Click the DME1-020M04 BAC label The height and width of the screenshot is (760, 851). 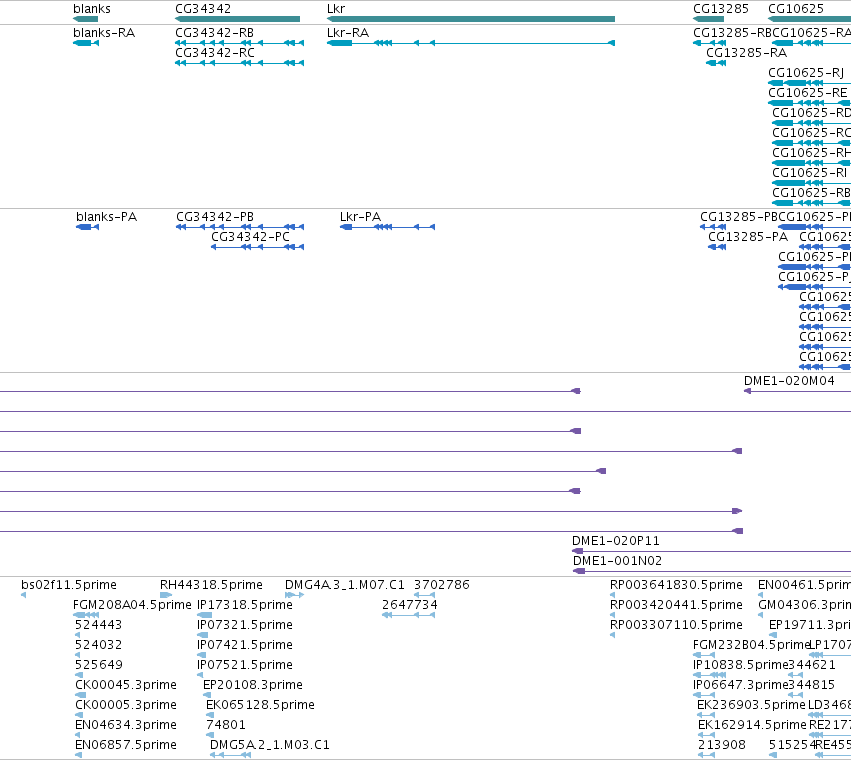789,381
